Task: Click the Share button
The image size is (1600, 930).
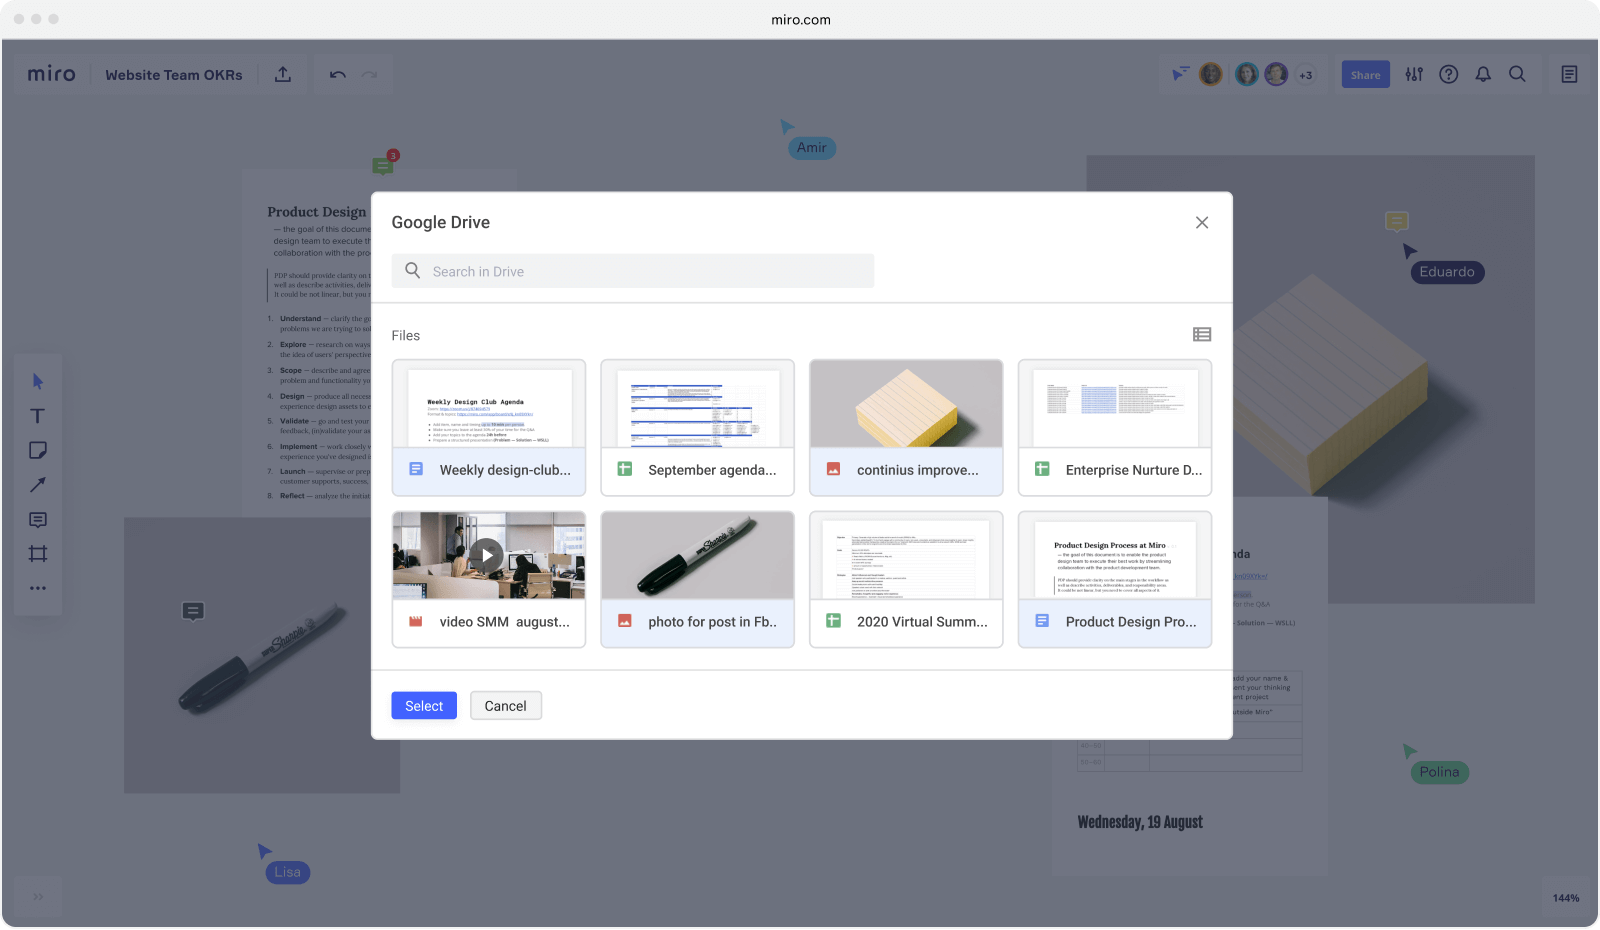Action: (1366, 75)
